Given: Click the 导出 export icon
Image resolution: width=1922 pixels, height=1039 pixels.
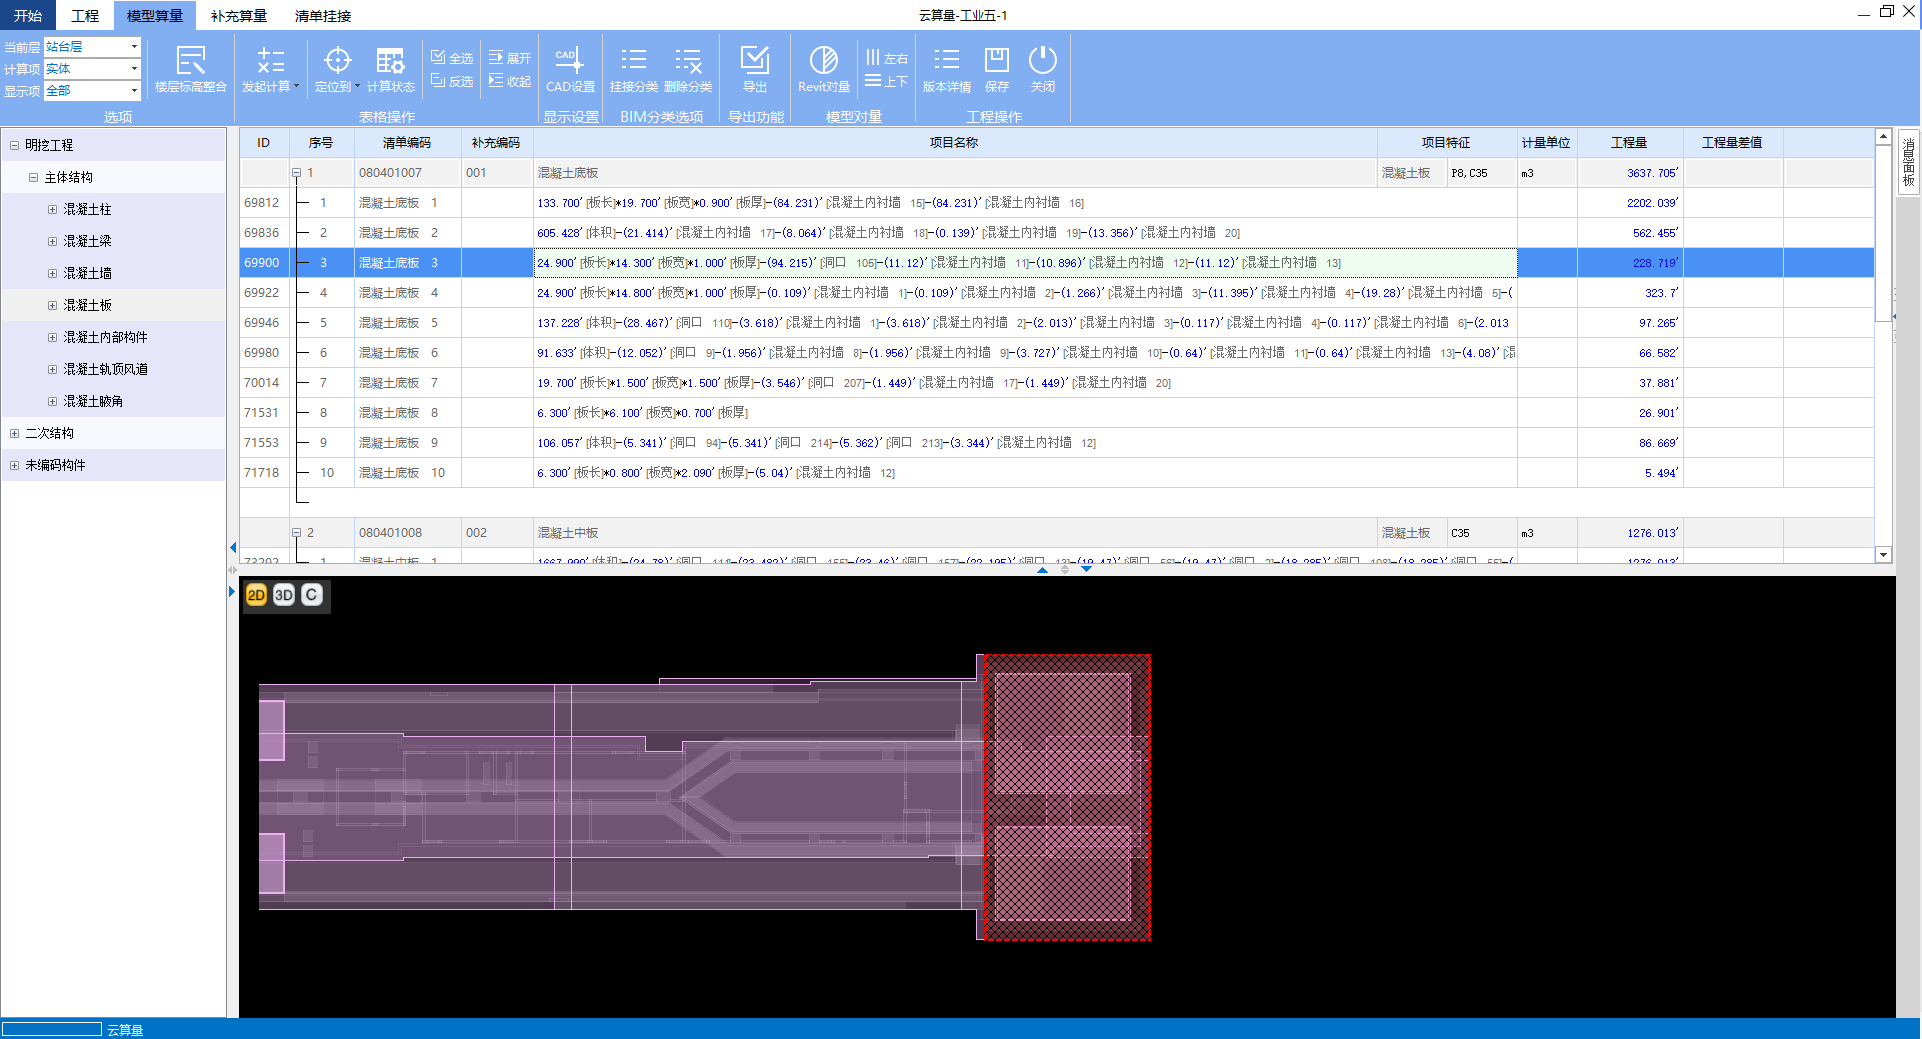Looking at the screenshot, I should coord(755,68).
